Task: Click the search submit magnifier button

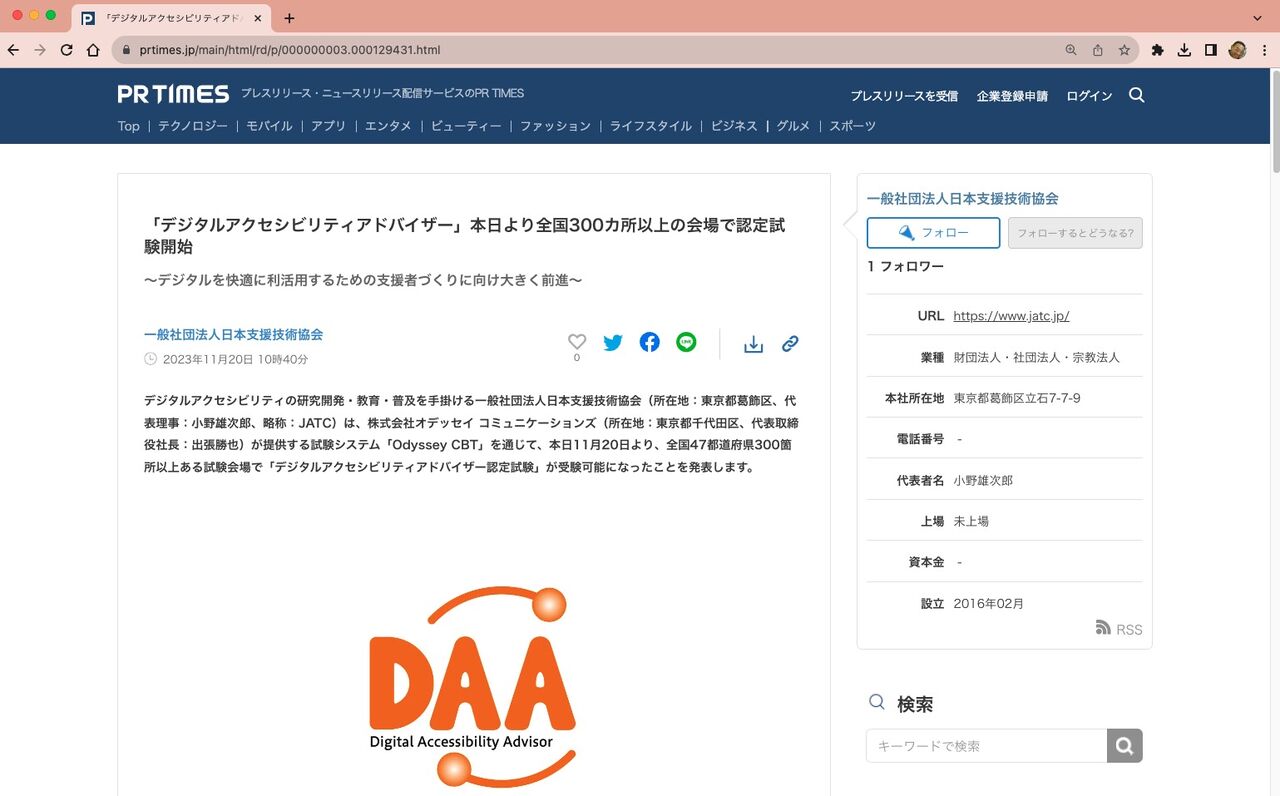Action: 1125,746
